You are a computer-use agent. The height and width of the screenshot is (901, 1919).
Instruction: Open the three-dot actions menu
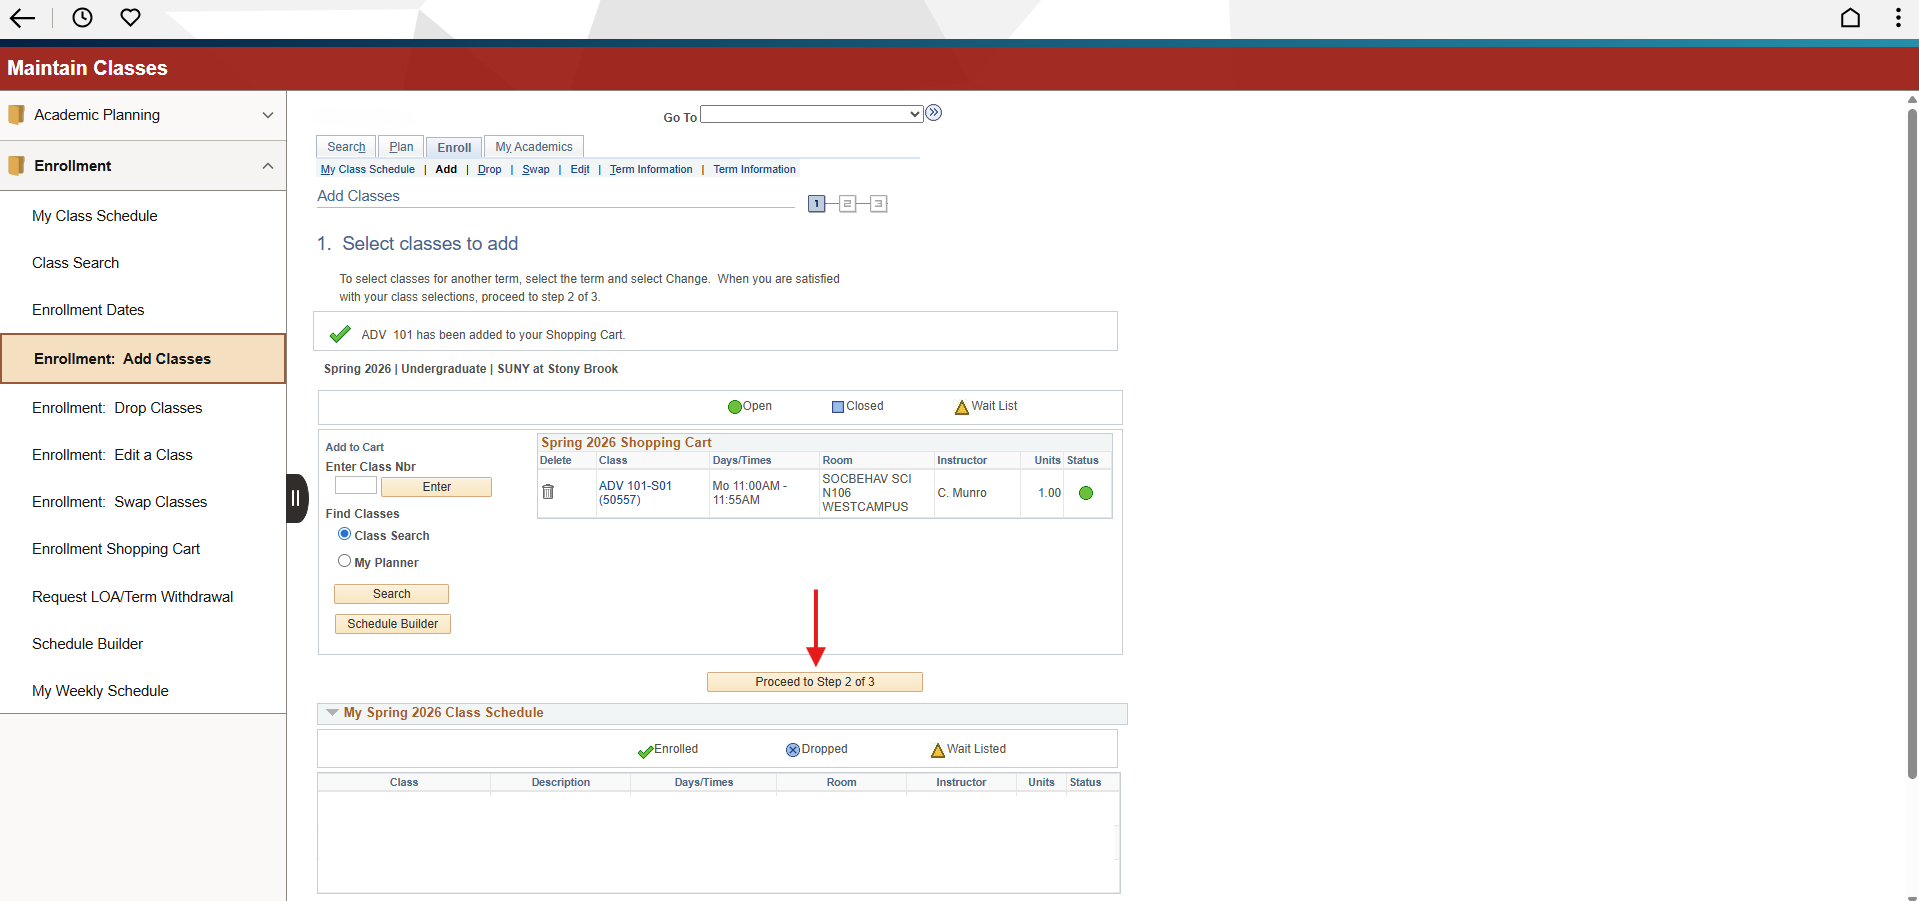[x=1898, y=17]
